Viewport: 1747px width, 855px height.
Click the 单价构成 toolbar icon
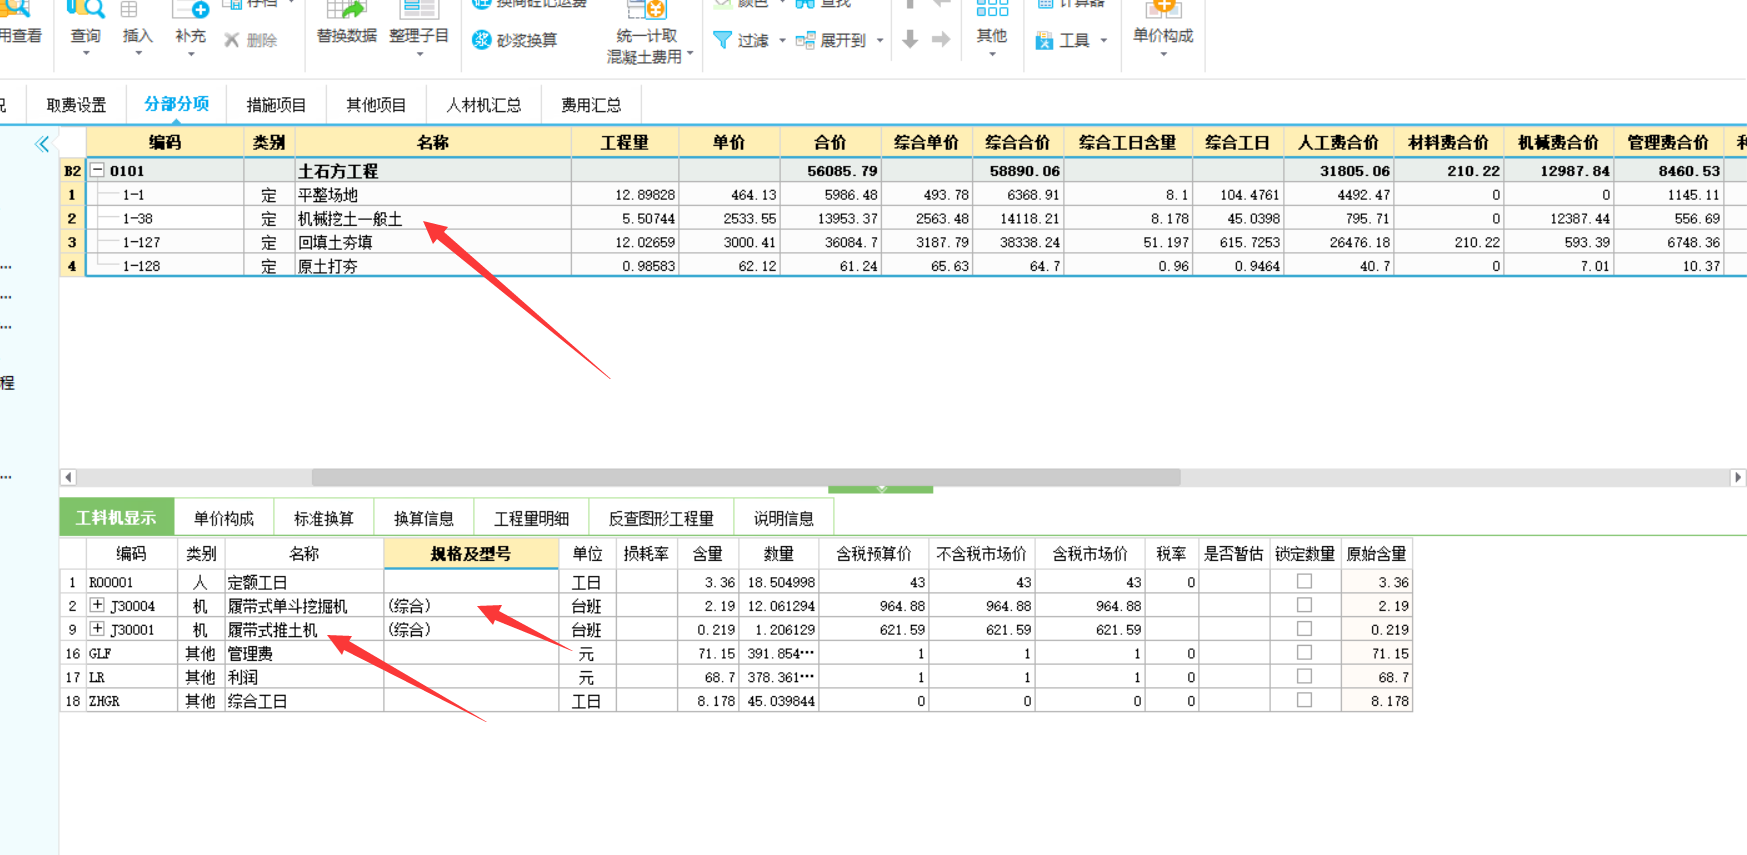point(1163,9)
